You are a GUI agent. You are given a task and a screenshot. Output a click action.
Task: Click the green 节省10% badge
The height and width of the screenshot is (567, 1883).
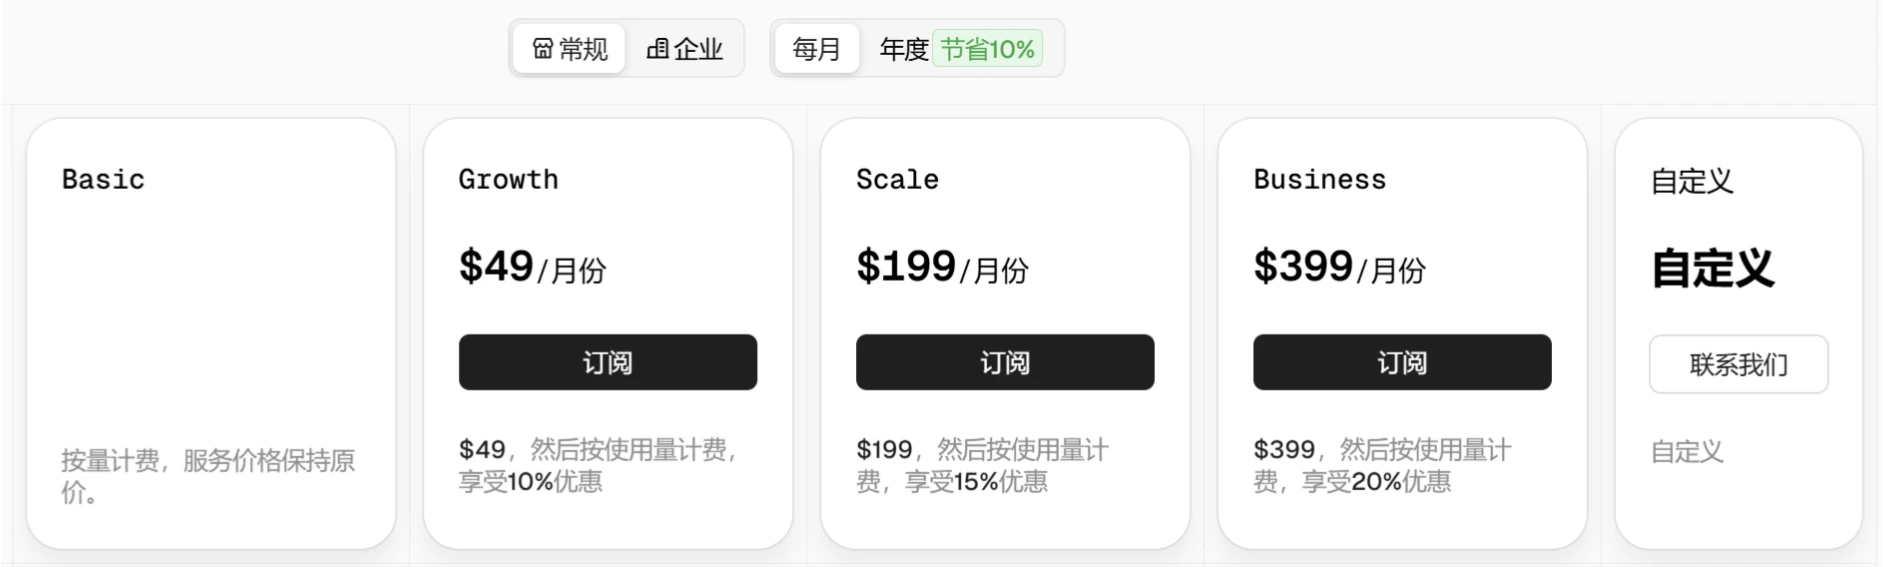click(x=987, y=49)
